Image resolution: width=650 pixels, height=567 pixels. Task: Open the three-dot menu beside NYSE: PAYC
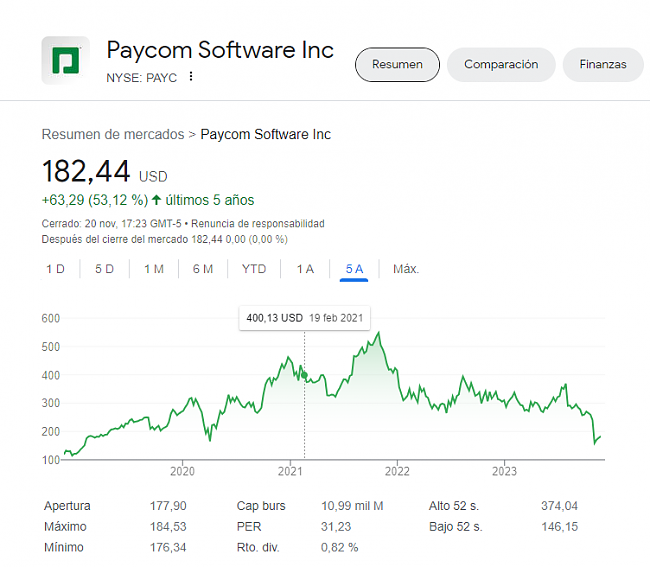[191, 76]
